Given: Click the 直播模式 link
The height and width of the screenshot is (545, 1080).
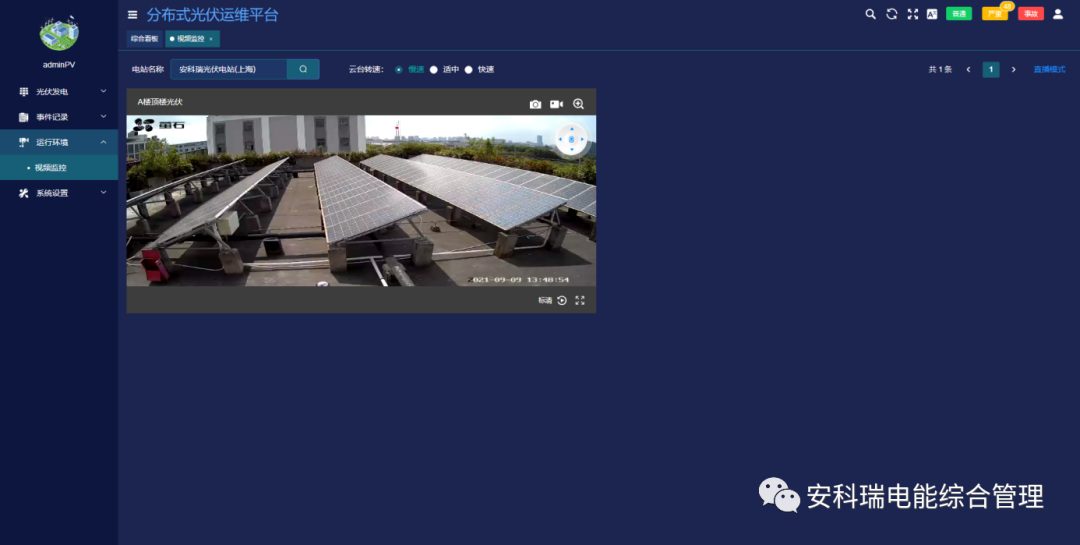Looking at the screenshot, I should [1049, 70].
